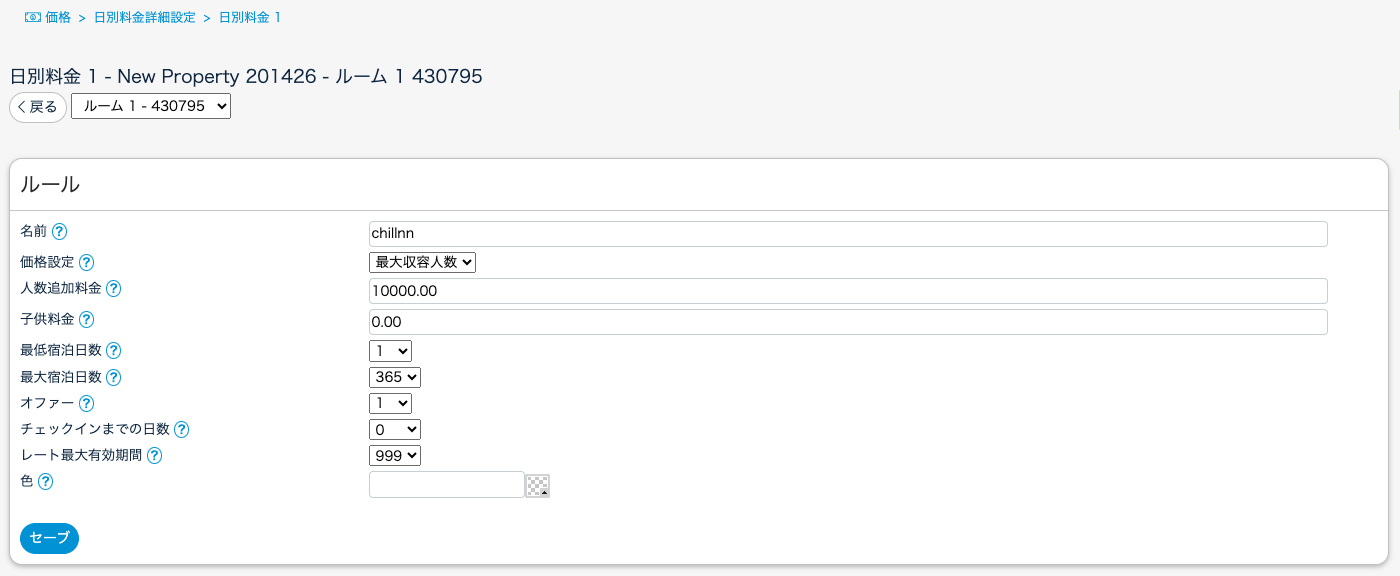Show help tooltip for オファー
This screenshot has width=1400, height=576.
click(x=86, y=404)
